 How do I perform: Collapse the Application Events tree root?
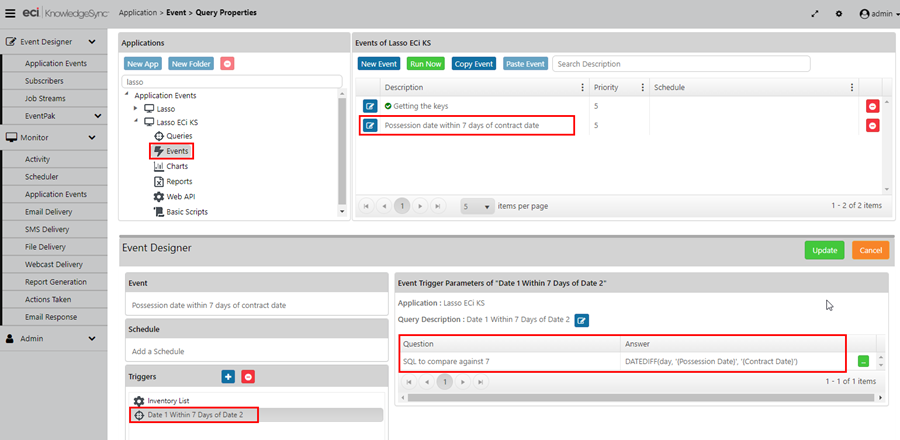tap(126, 95)
